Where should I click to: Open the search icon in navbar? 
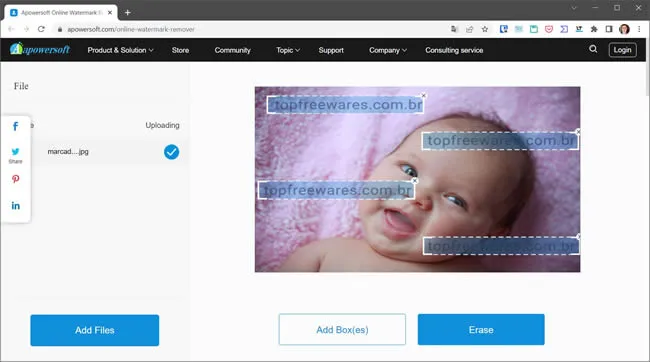[593, 49]
